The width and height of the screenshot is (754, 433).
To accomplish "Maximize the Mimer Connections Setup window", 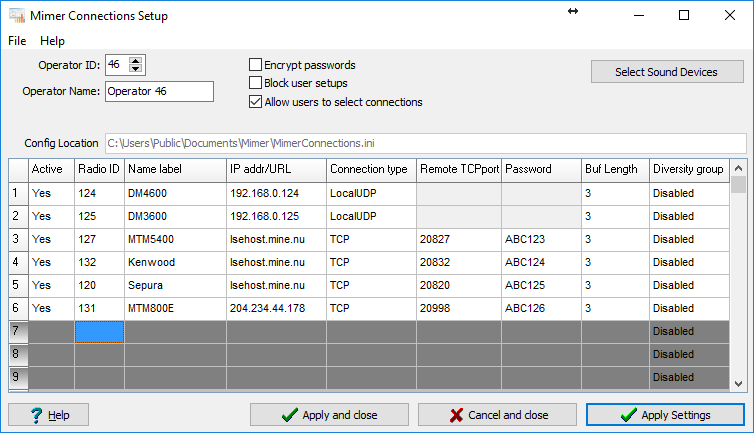I will (x=684, y=15).
